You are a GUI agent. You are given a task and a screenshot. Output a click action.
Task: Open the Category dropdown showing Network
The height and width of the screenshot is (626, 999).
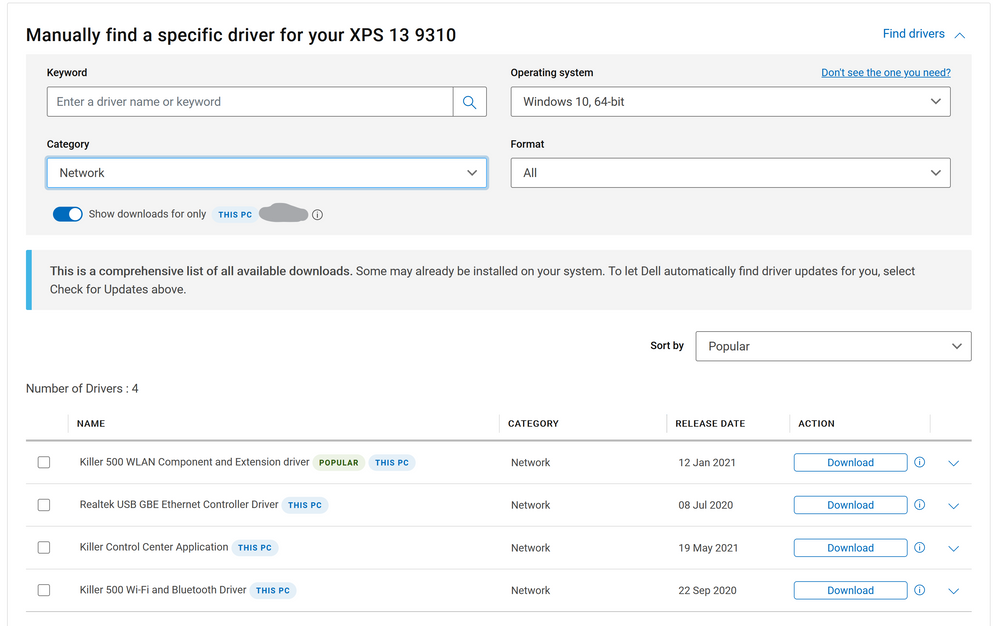point(266,173)
